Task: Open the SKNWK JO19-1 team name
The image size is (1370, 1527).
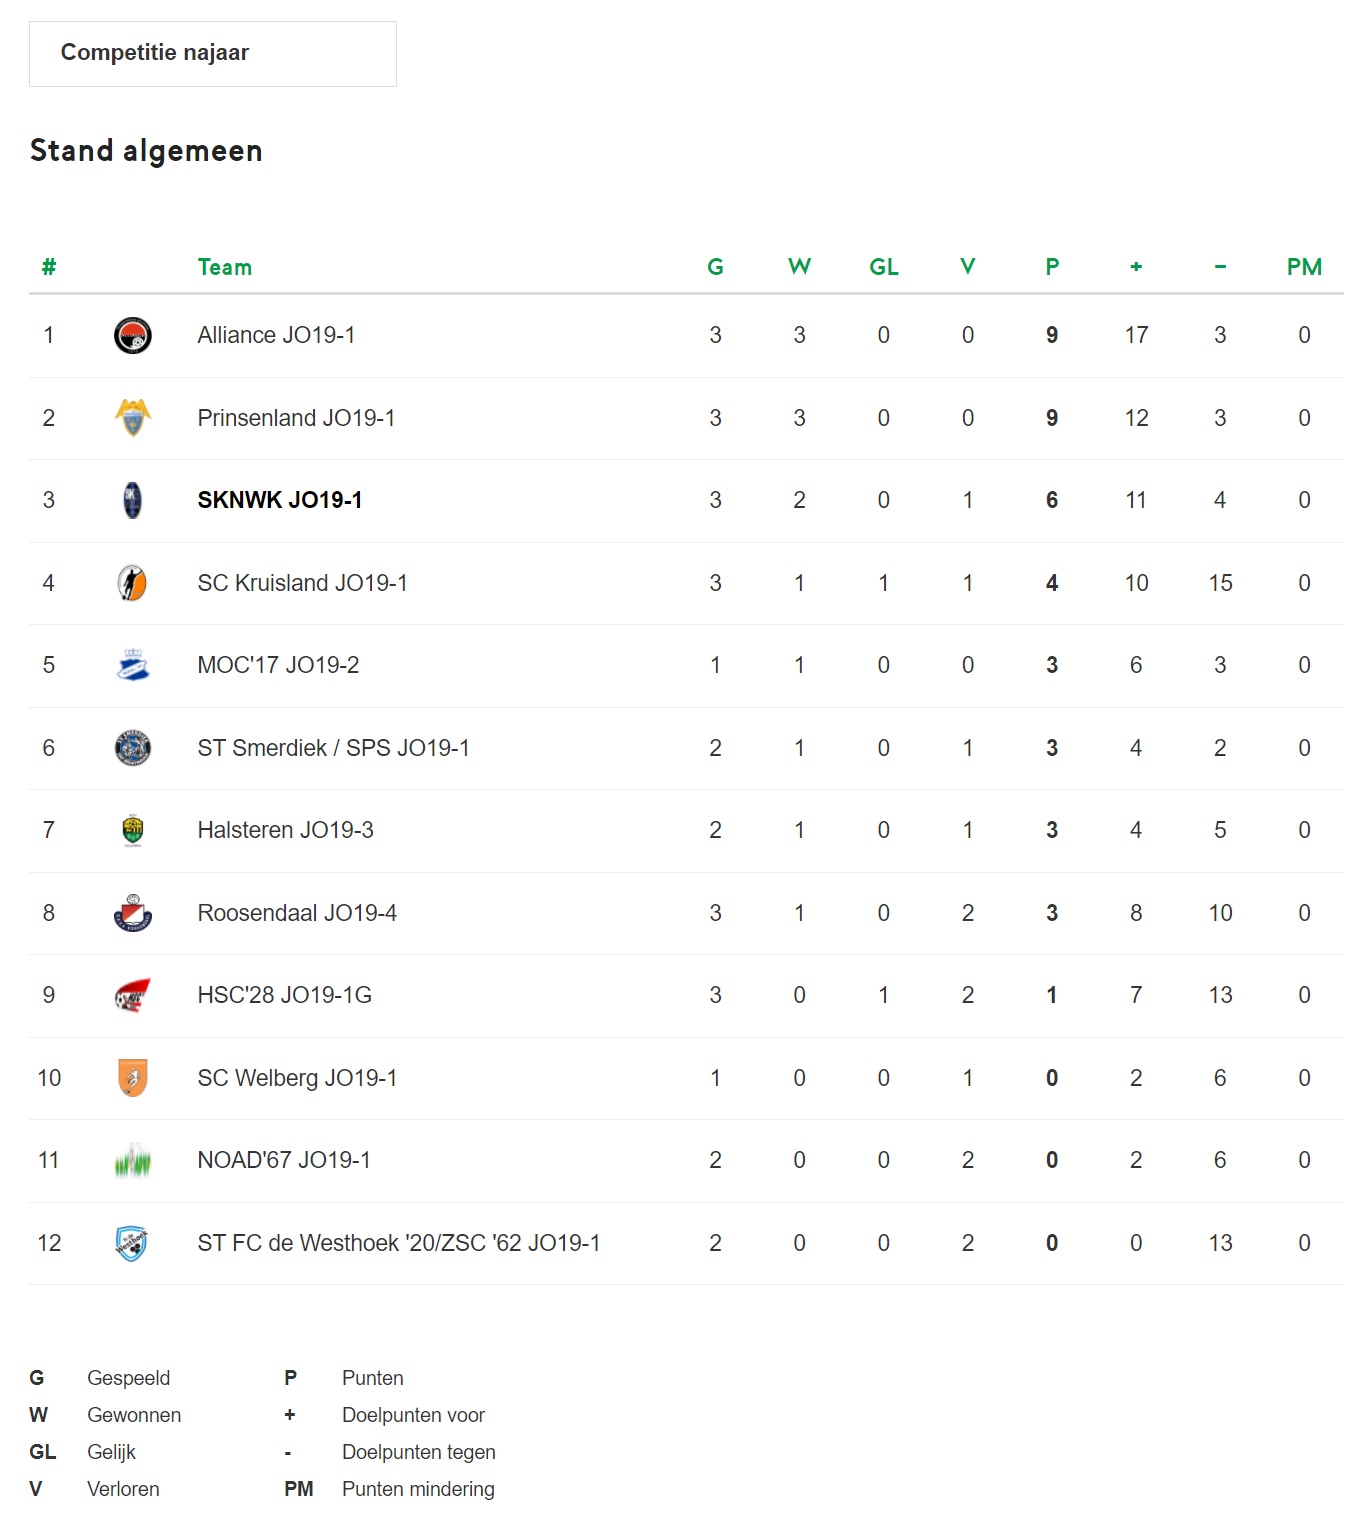Action: 280,500
